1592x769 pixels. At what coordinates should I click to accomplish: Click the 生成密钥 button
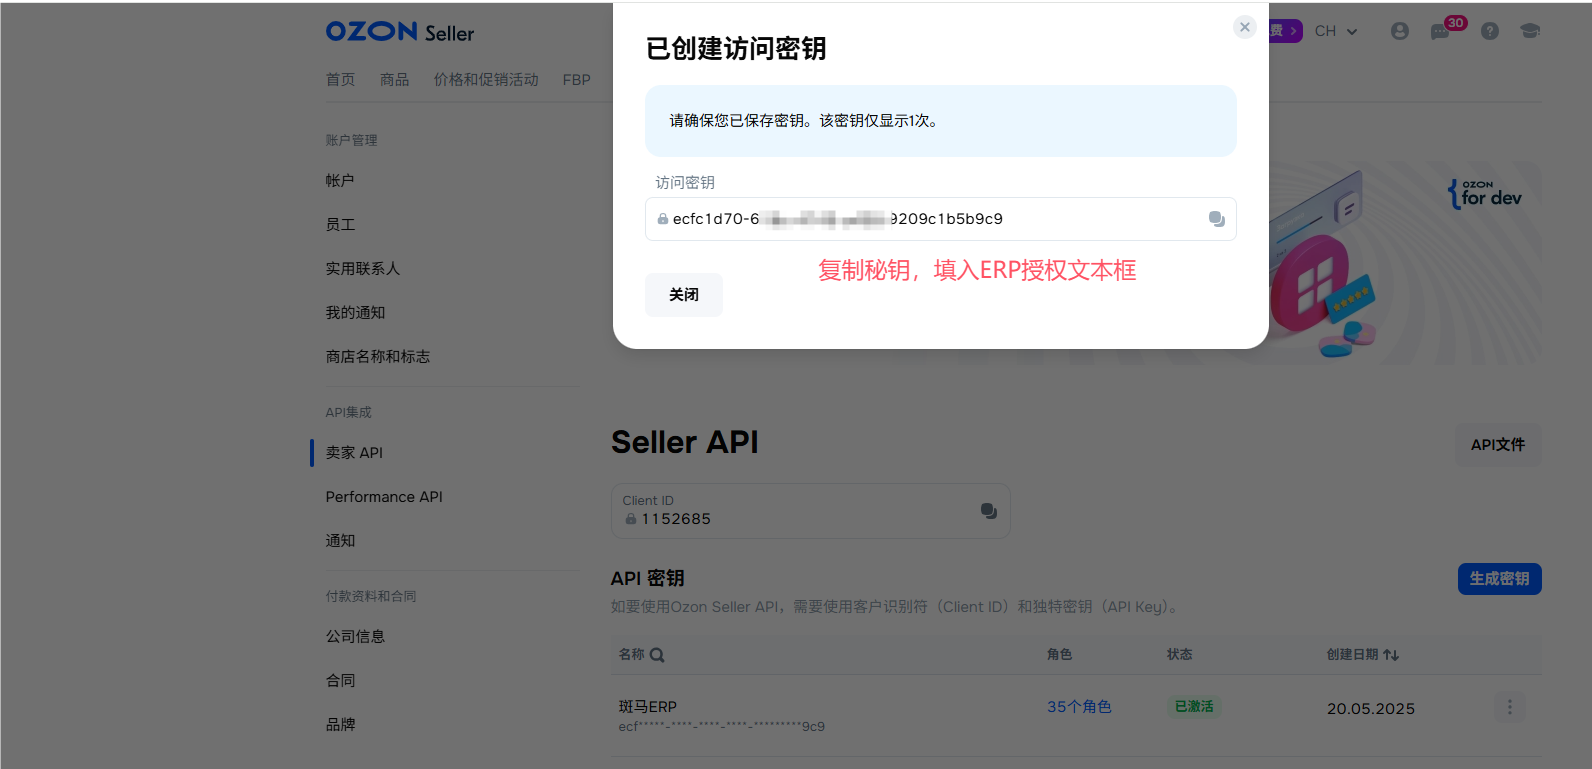[x=1499, y=579]
